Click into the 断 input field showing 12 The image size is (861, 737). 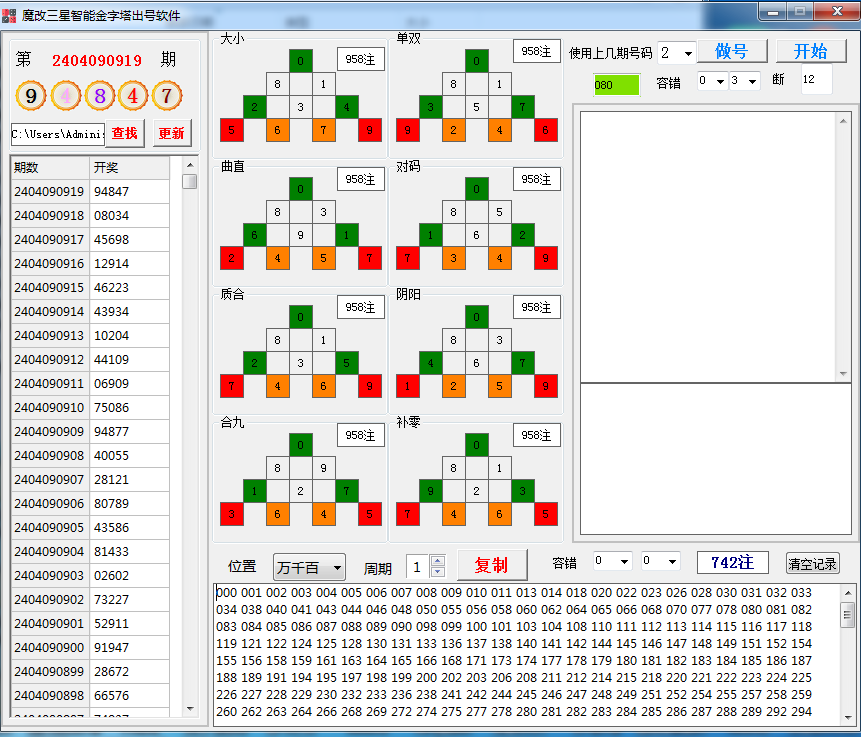[x=815, y=80]
